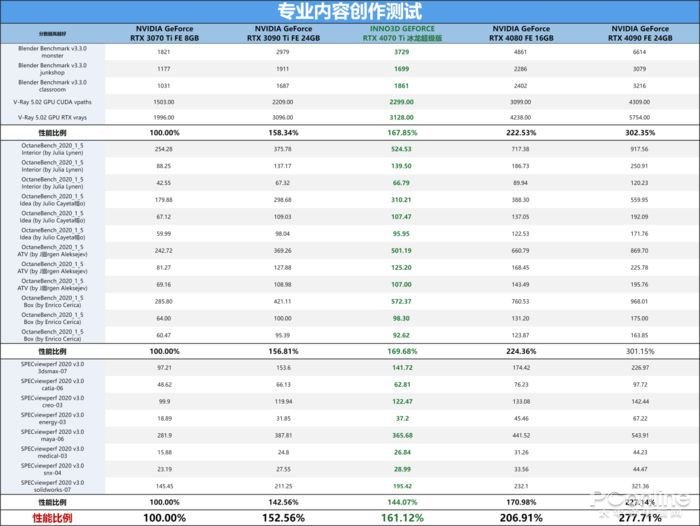
Task: Click the overall 277.71% summary value
Action: click(x=640, y=518)
